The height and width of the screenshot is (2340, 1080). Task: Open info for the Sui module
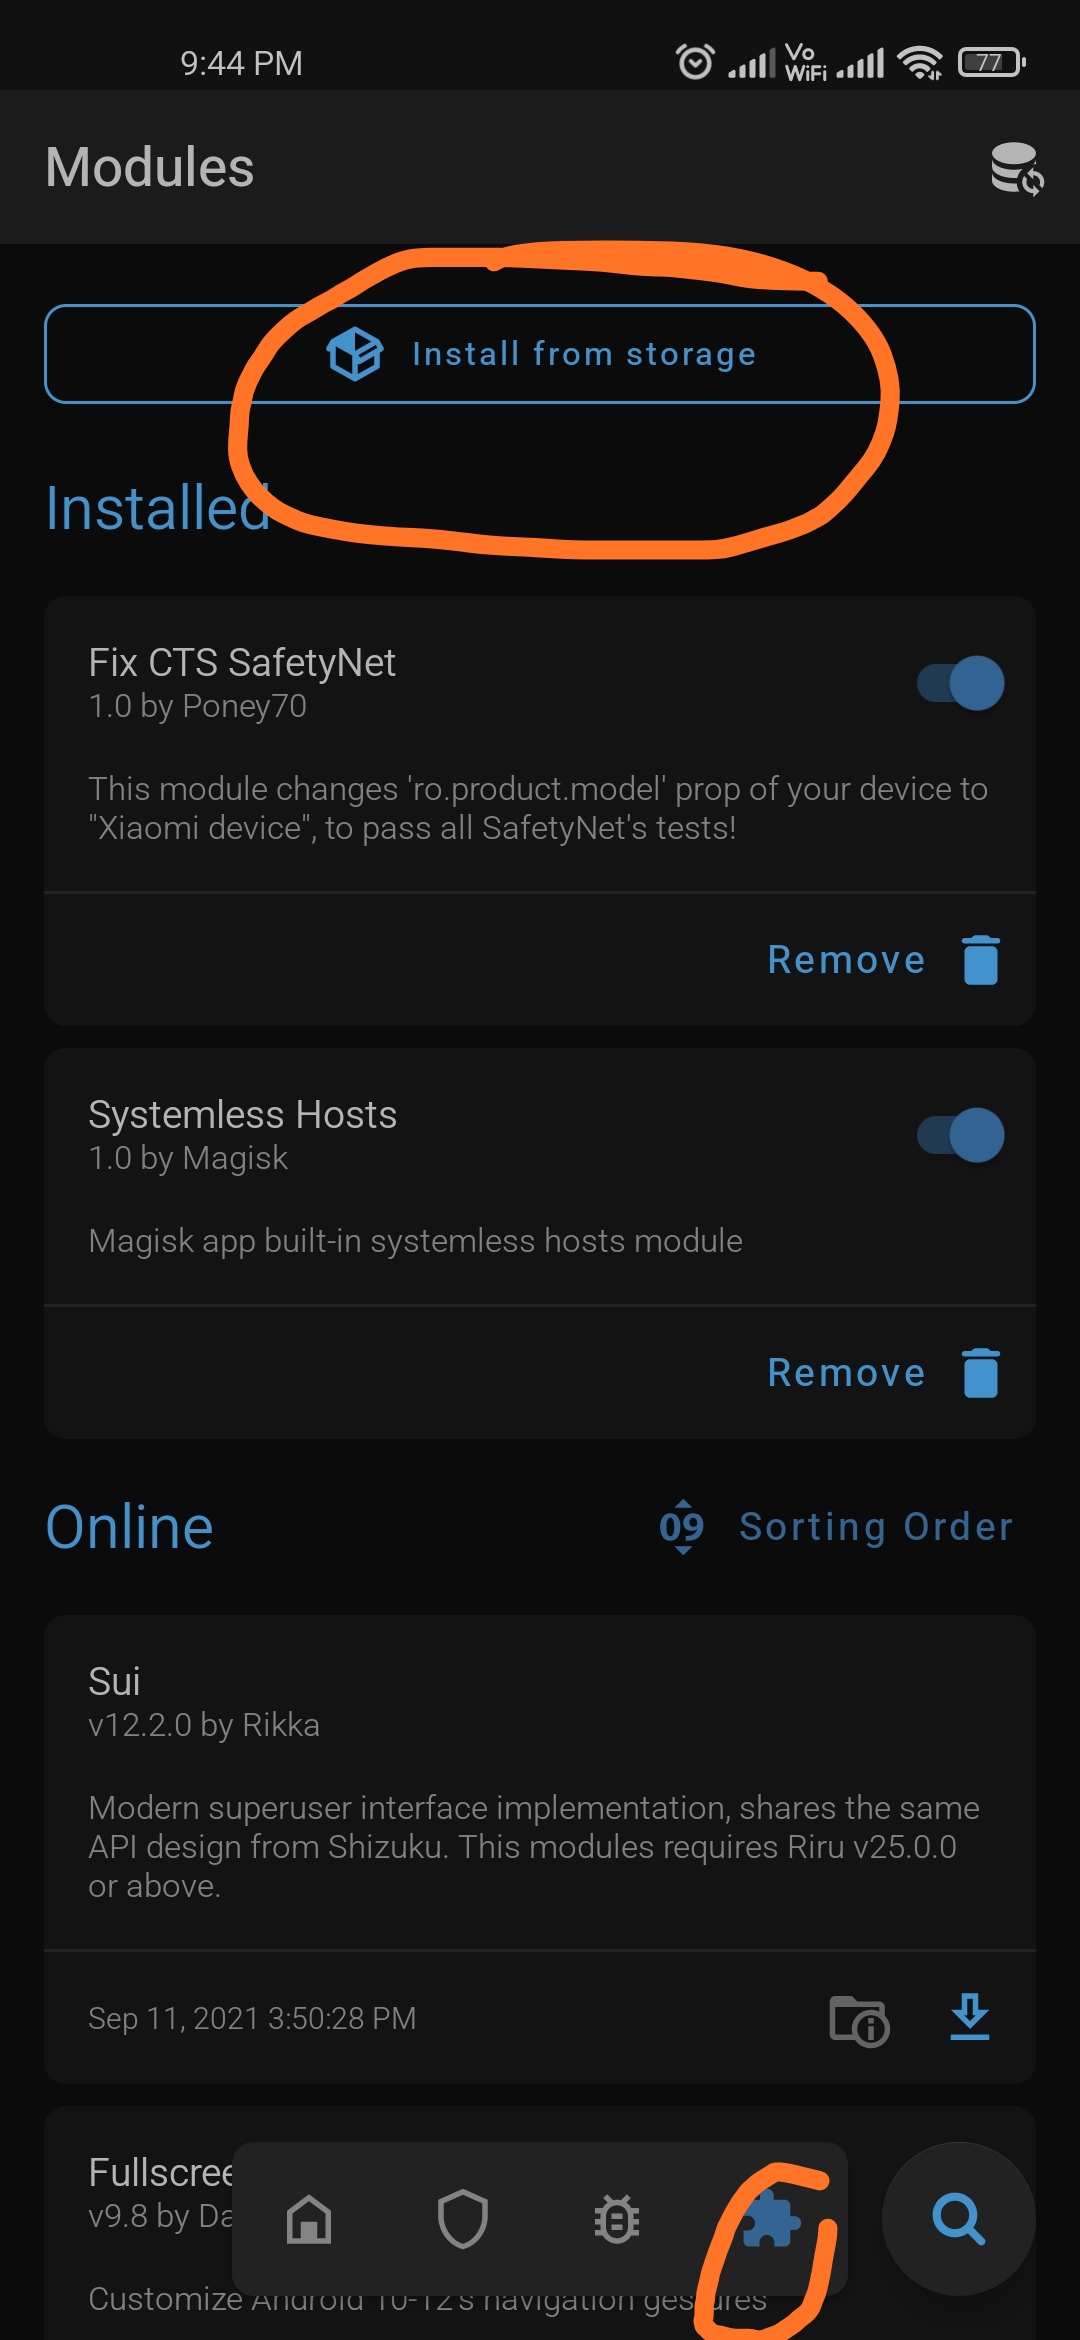859,2020
